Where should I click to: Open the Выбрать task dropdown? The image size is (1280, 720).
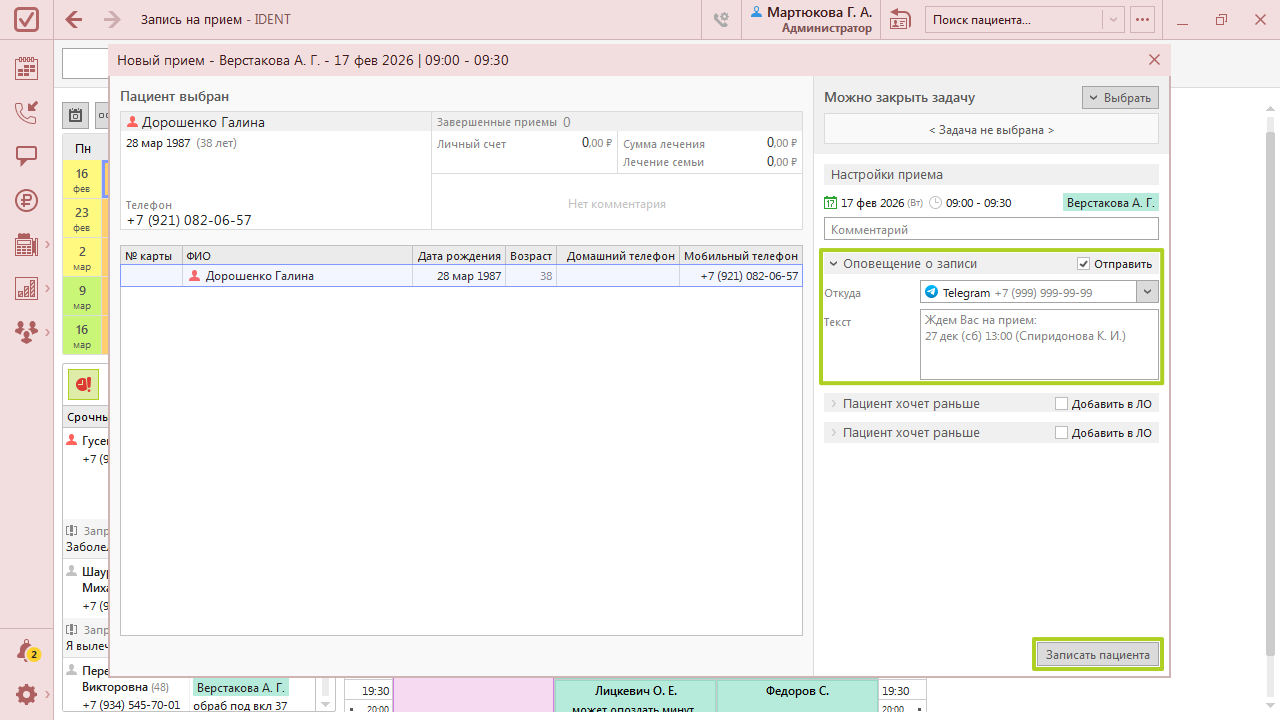pos(1120,98)
